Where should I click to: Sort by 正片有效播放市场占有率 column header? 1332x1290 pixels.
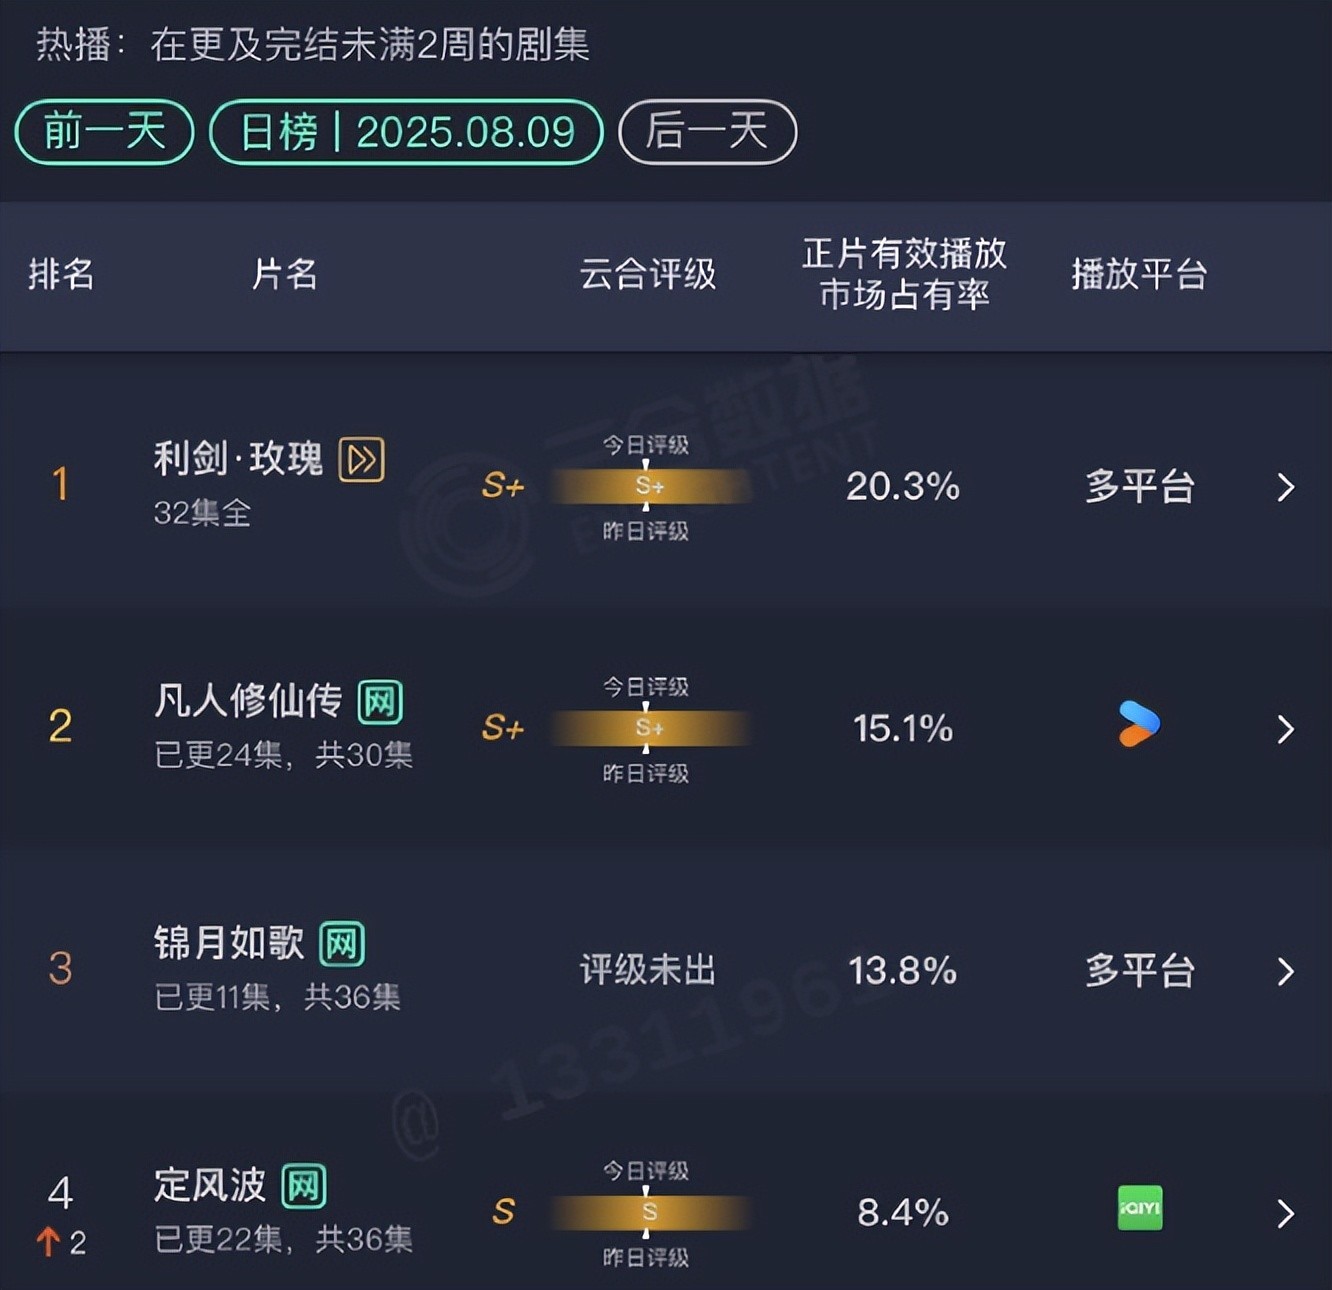pos(904,274)
